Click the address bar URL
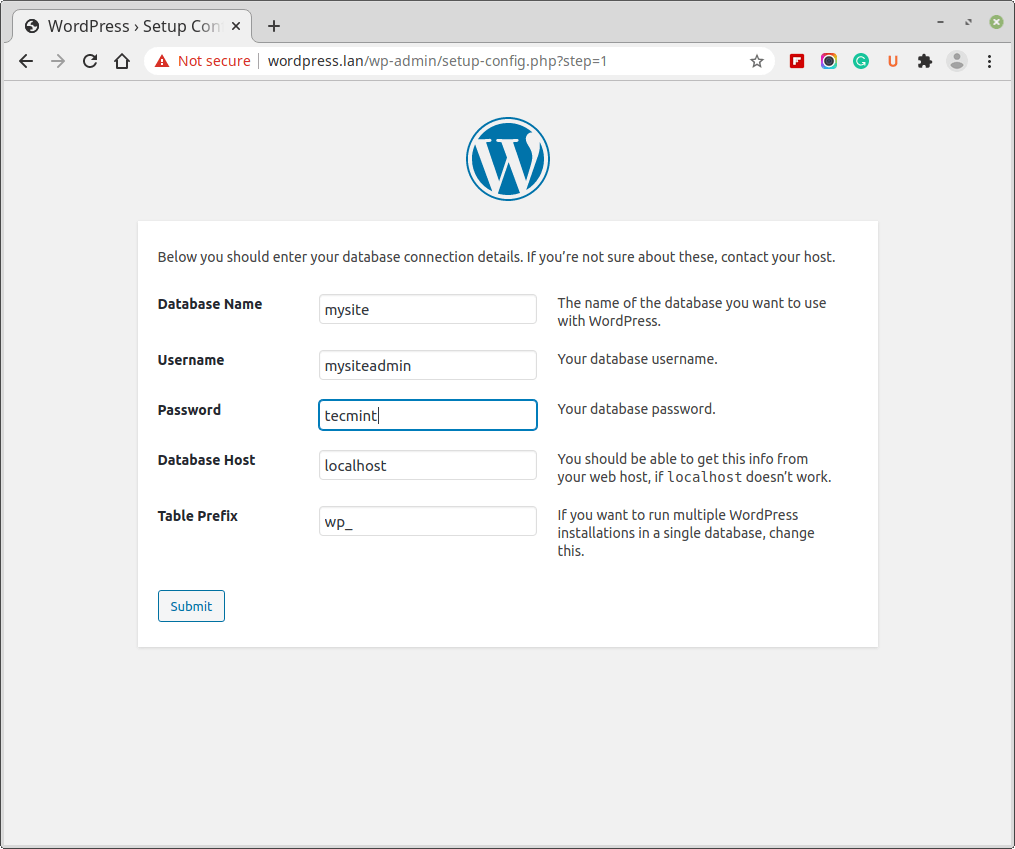The width and height of the screenshot is (1015, 849). (x=437, y=61)
